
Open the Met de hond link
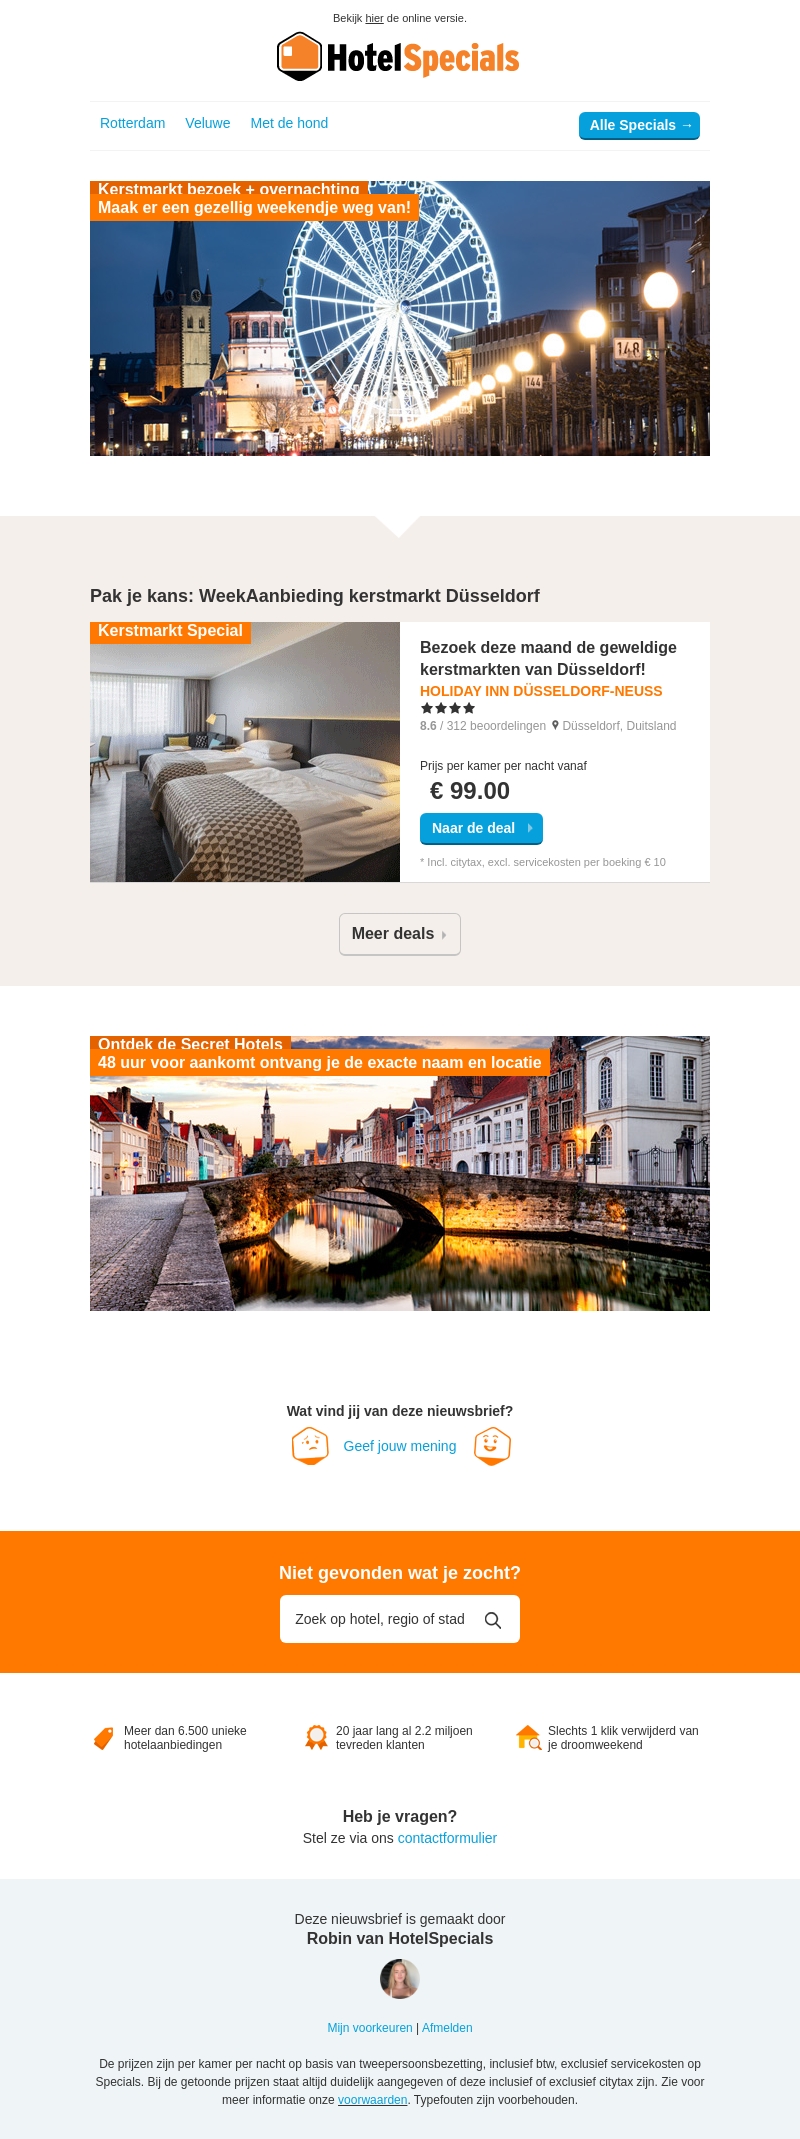click(x=289, y=123)
